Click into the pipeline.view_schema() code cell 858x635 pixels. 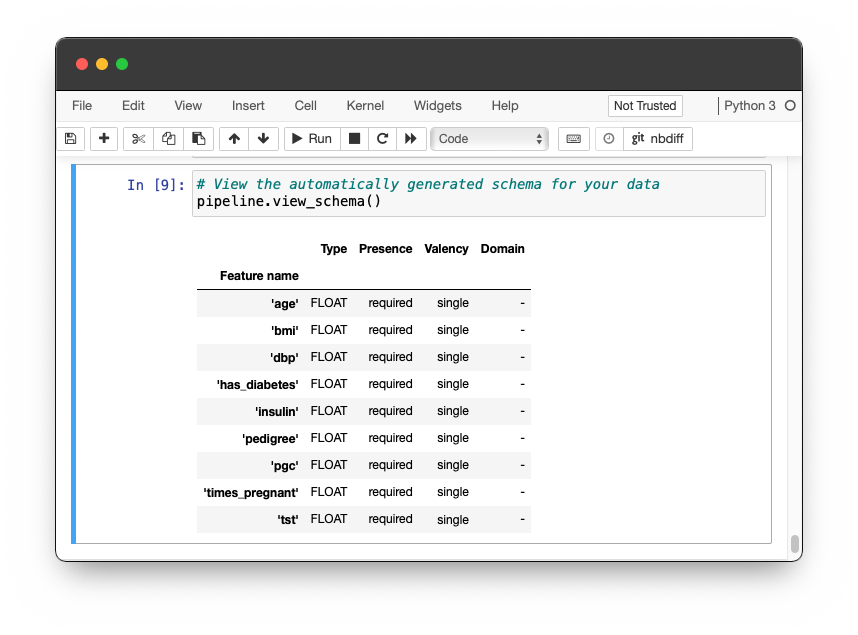479,193
